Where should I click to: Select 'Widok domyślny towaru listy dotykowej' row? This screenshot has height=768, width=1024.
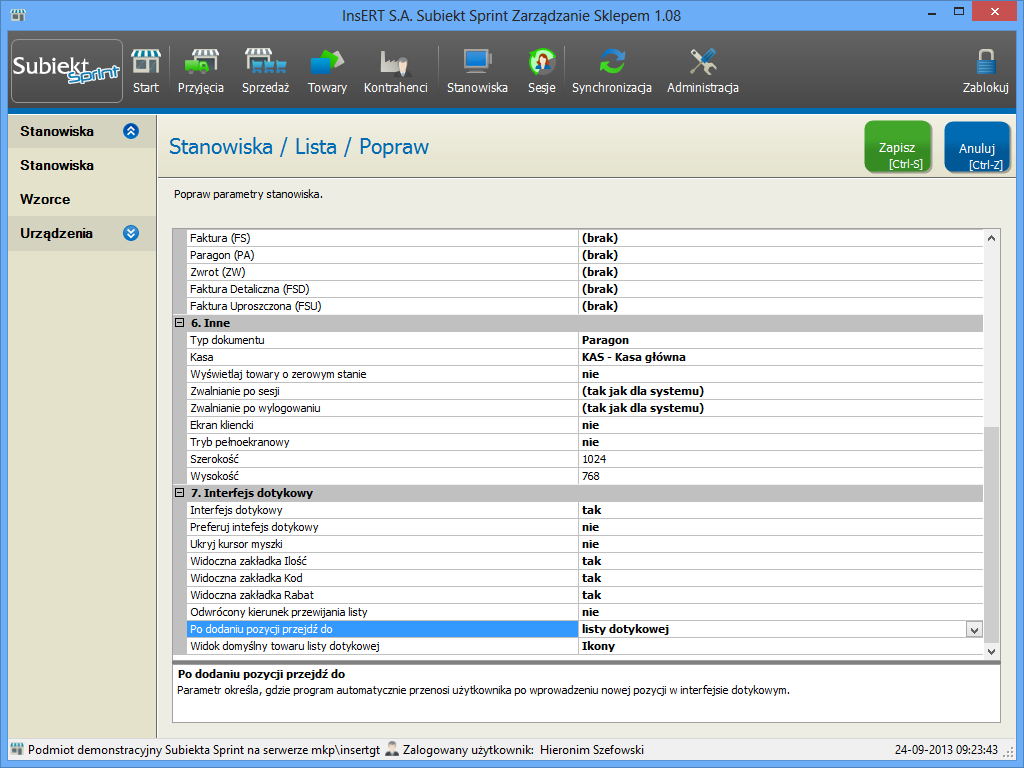click(584, 646)
